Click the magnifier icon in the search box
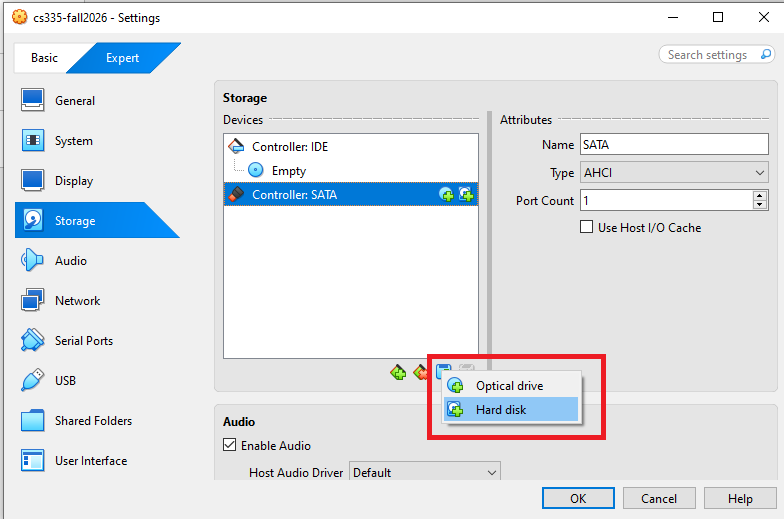Viewport: 784px width, 519px height. (x=766, y=54)
